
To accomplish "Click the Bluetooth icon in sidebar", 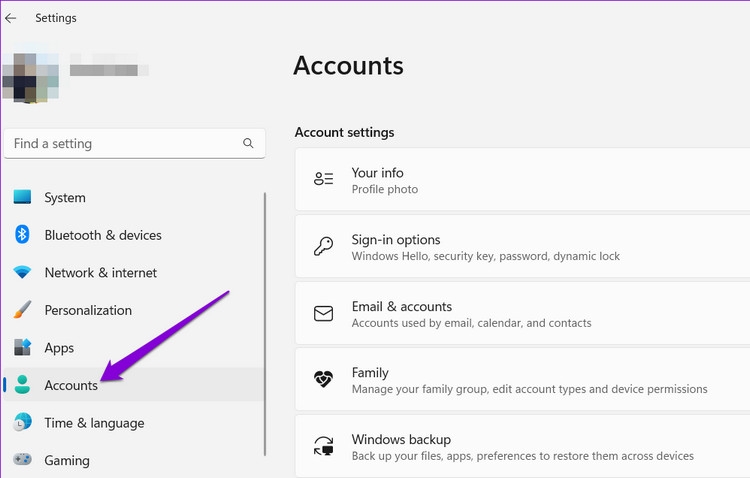I will tap(22, 234).
